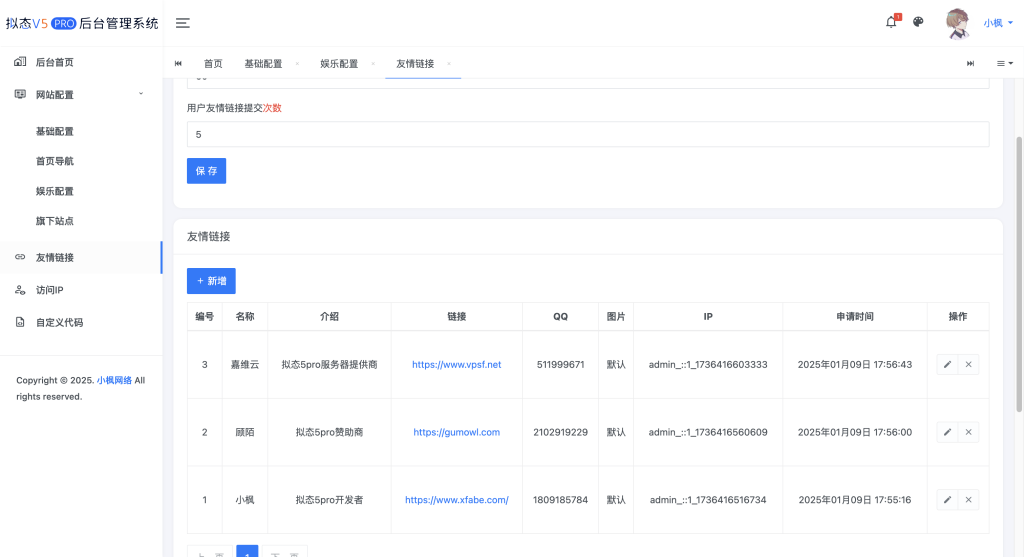Select the 友情链接 tab
The image size is (1024, 557).
pyautogui.click(x=415, y=63)
